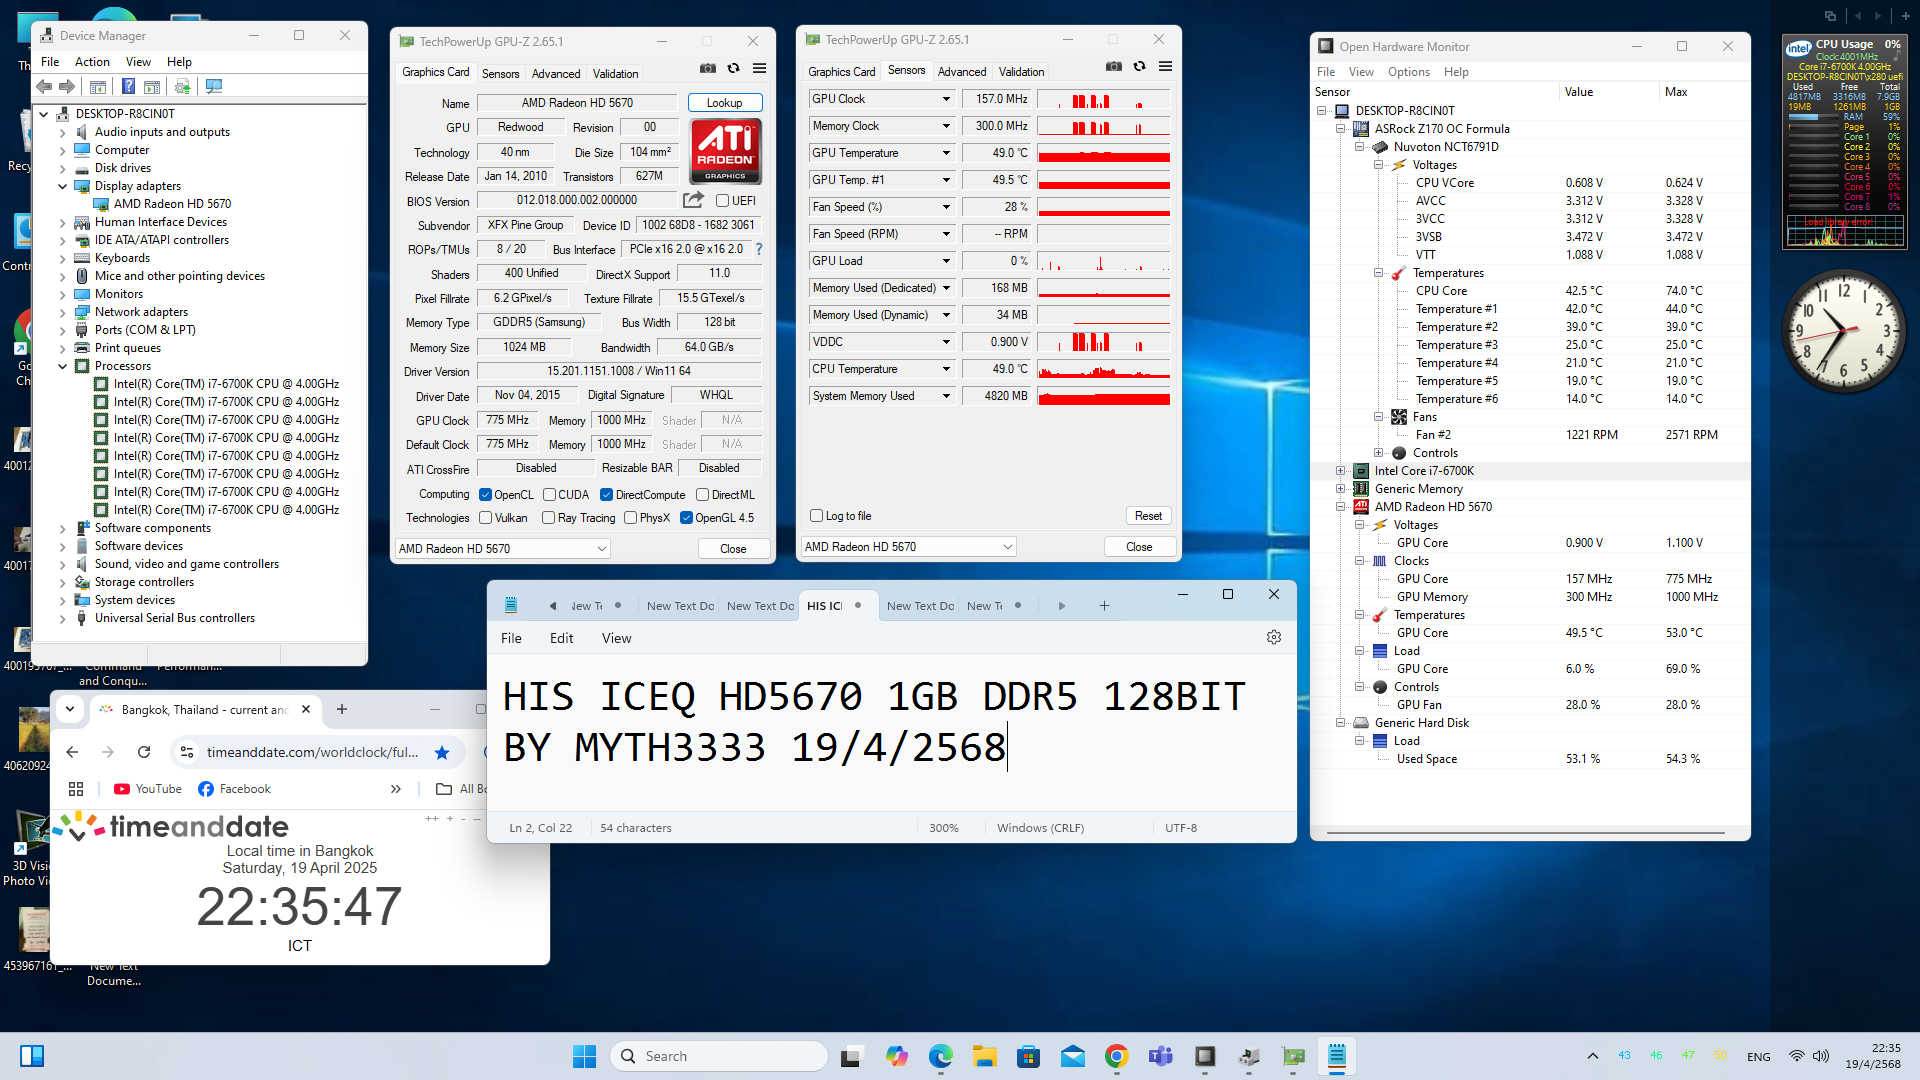Toggle the UEFI checkbox in GPU-Z
Viewport: 1920px width, 1080px height.
tap(722, 201)
